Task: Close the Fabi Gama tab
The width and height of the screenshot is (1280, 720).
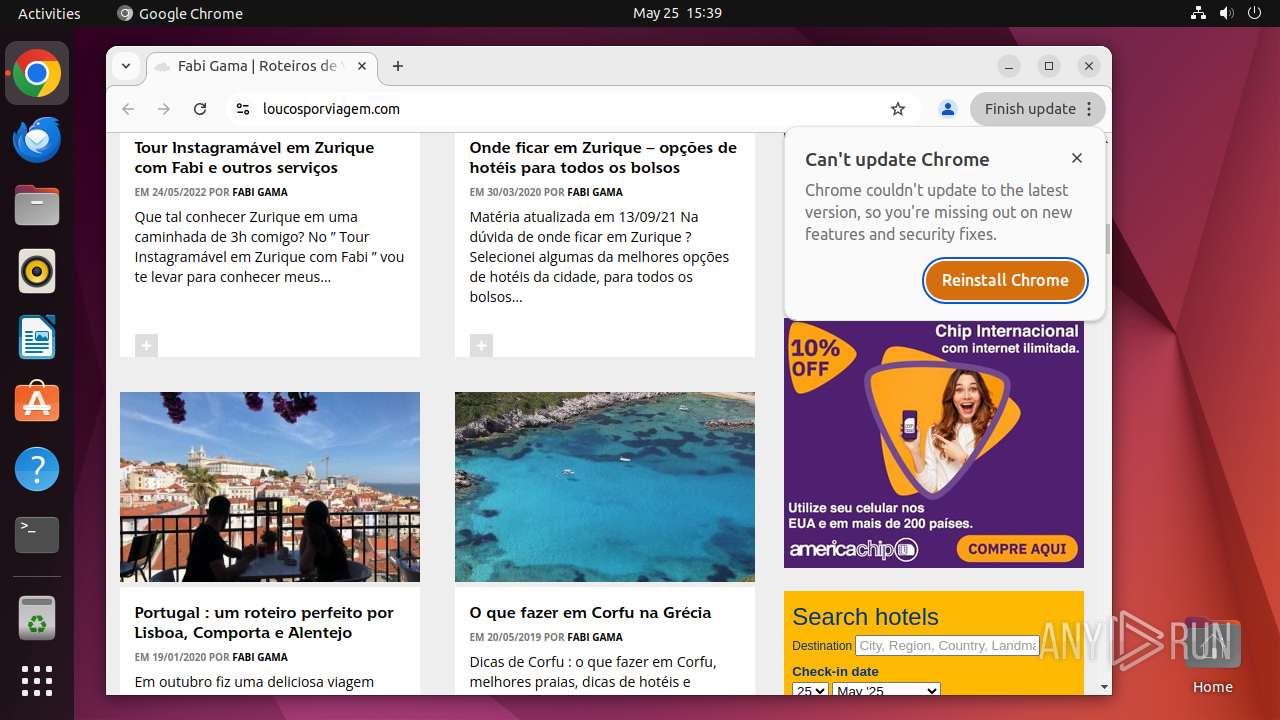Action: point(362,66)
